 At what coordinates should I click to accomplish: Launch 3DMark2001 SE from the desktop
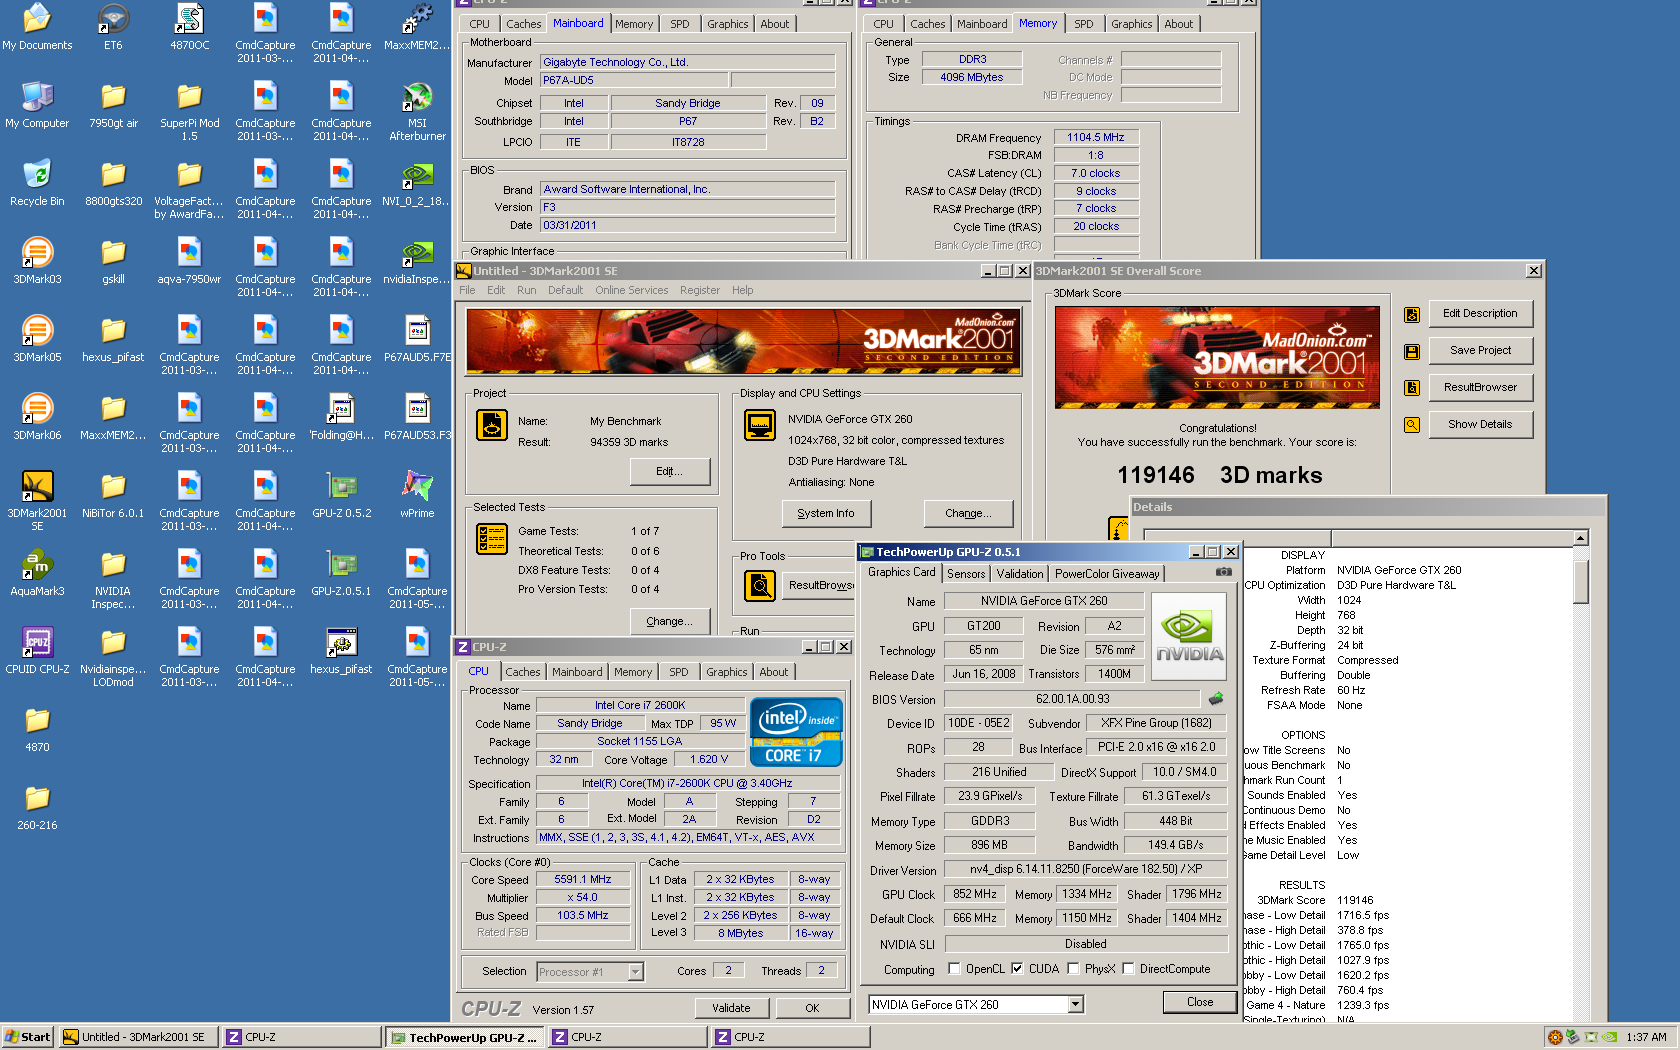(37, 500)
